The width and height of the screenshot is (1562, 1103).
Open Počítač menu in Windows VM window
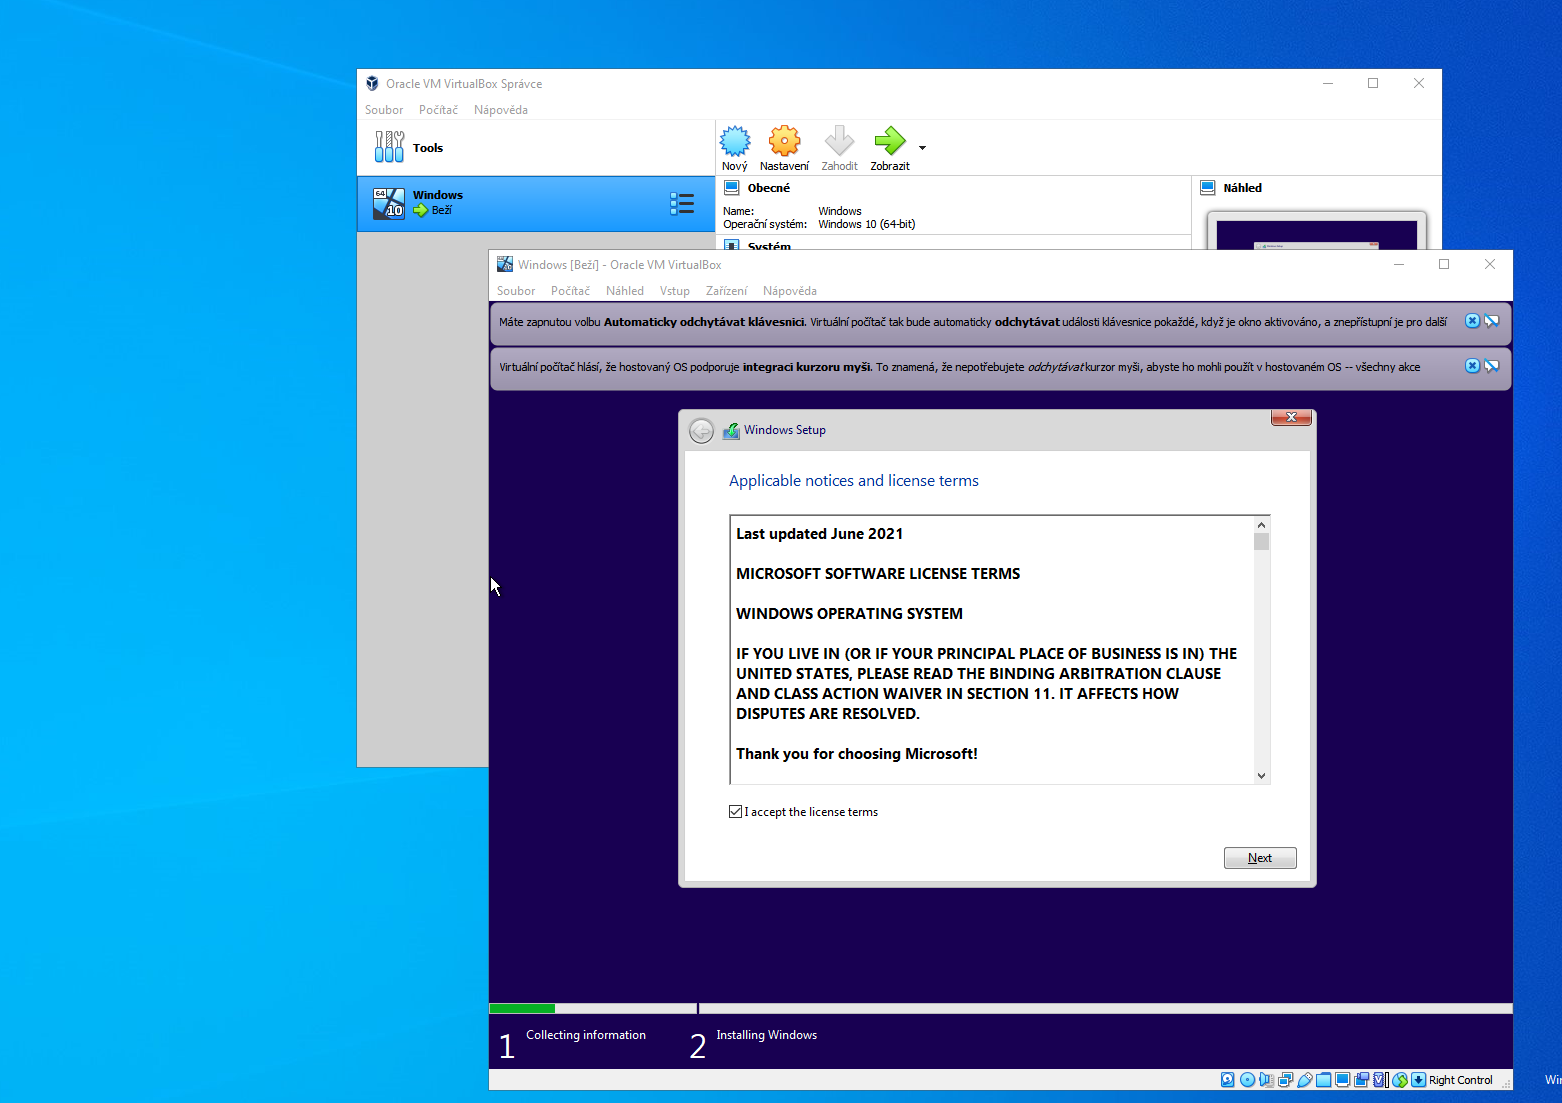(x=570, y=291)
